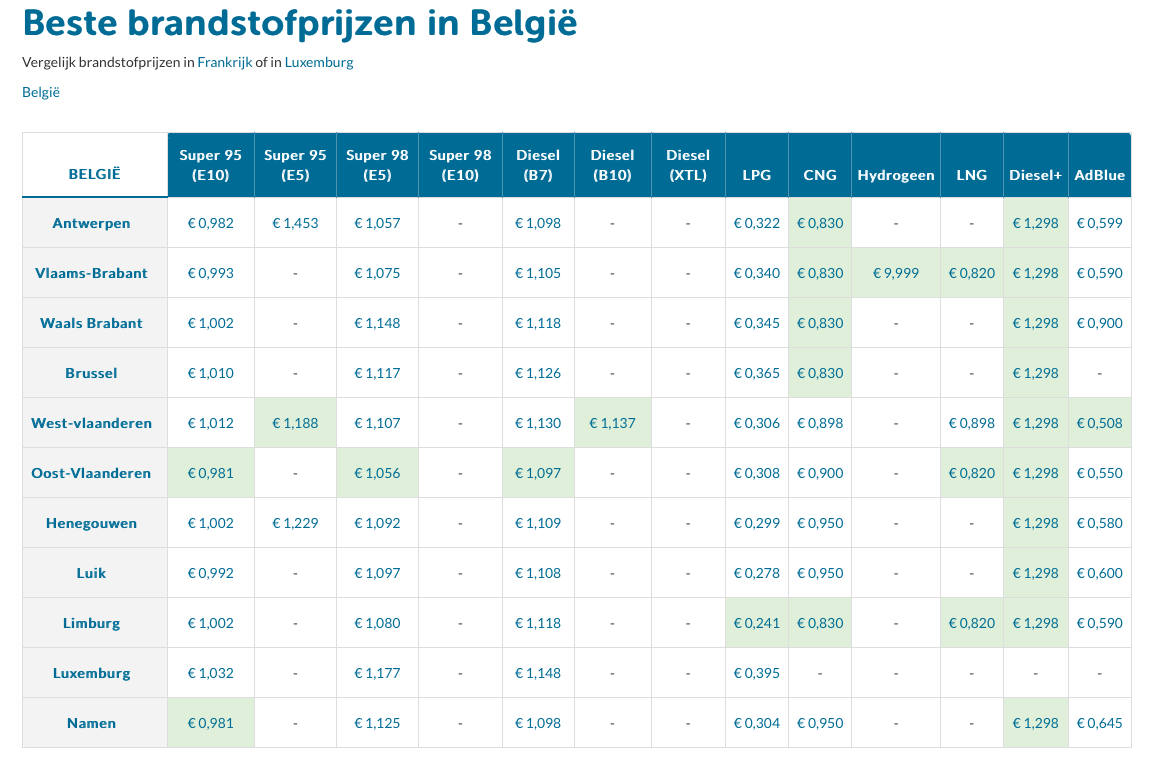This screenshot has width=1151, height=764.
Task: Click West-vlaanderen Diesel (B10) price € 1,137
Action: pyautogui.click(x=612, y=423)
